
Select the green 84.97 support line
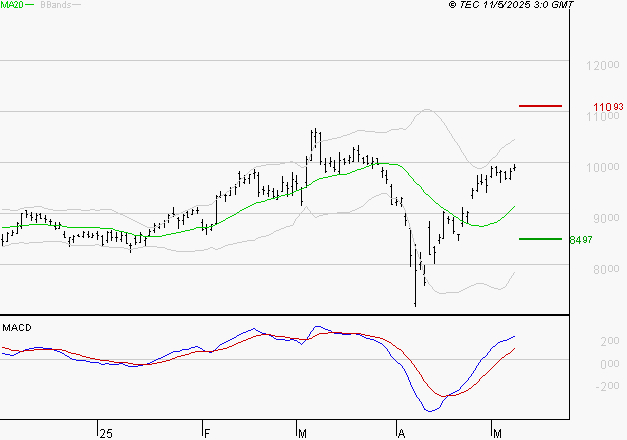[540, 239]
